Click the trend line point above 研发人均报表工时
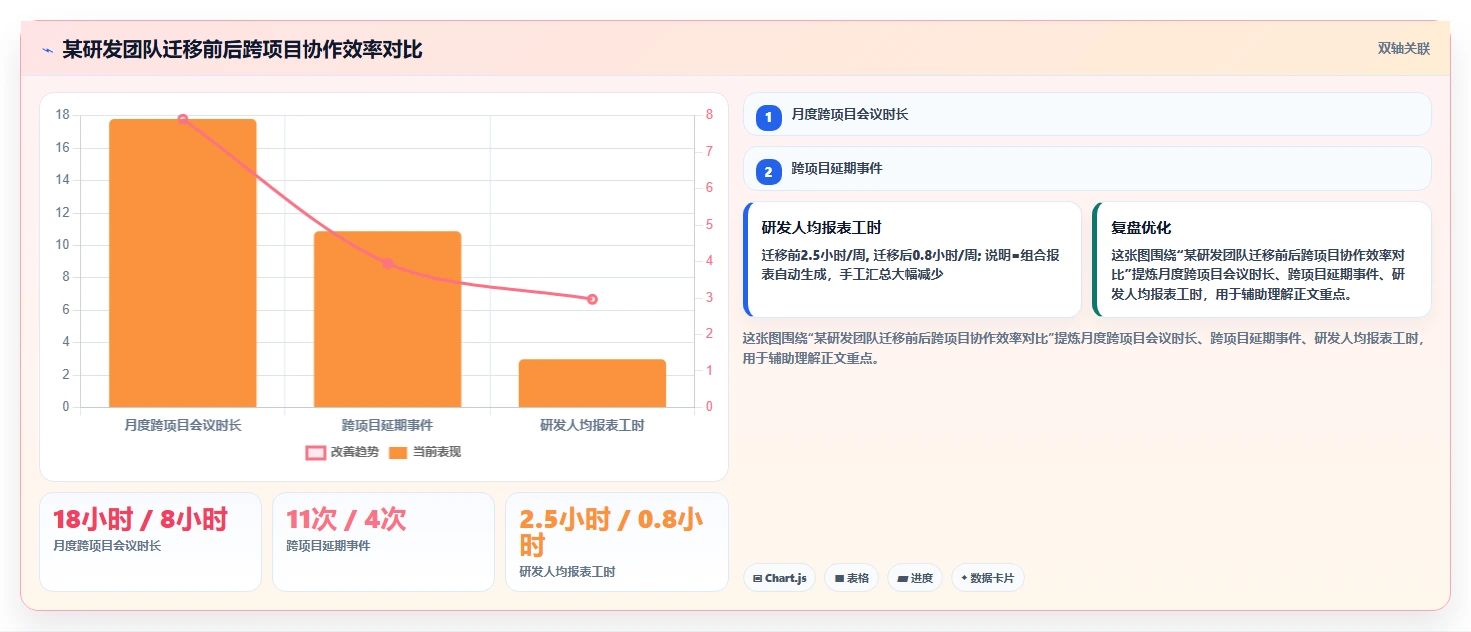Viewport: 1471px width, 632px height. [592, 299]
